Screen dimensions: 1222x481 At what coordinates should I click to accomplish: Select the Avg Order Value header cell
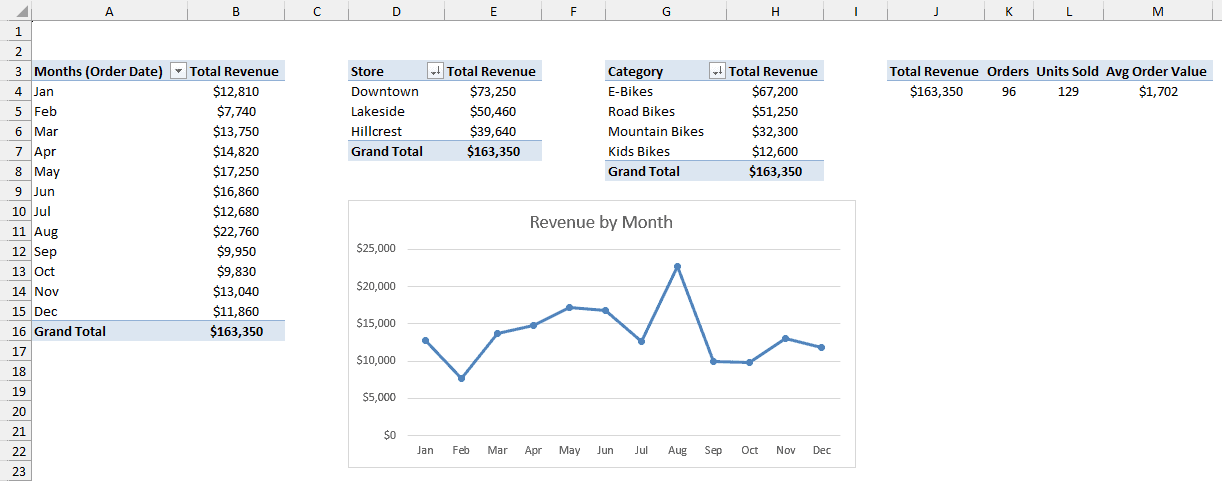1157,71
